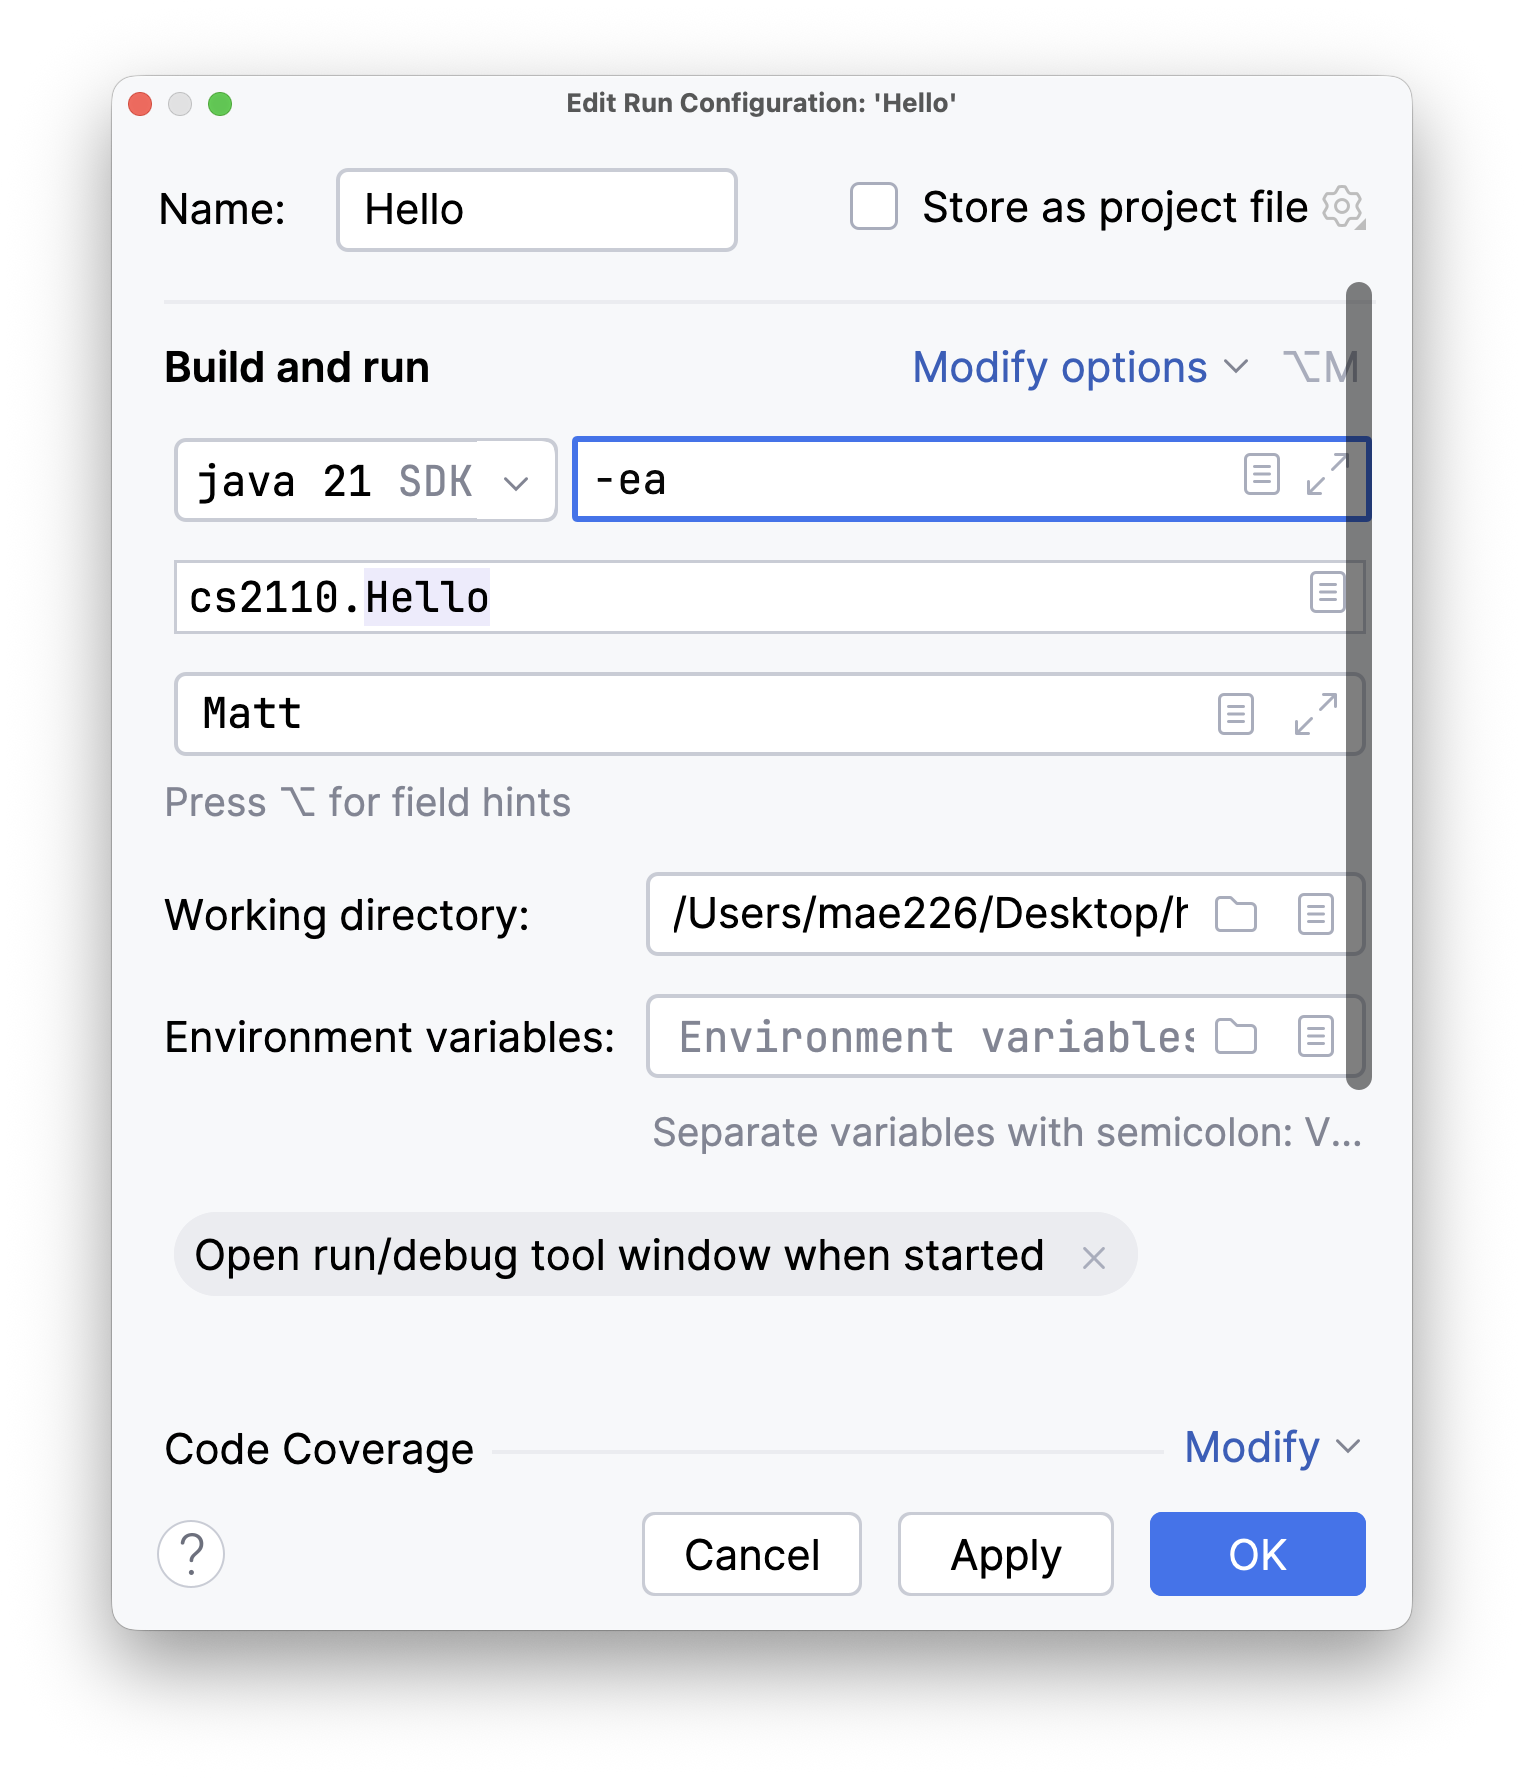Click macros icon in Working directory field
The image size is (1524, 1778).
click(x=1315, y=914)
